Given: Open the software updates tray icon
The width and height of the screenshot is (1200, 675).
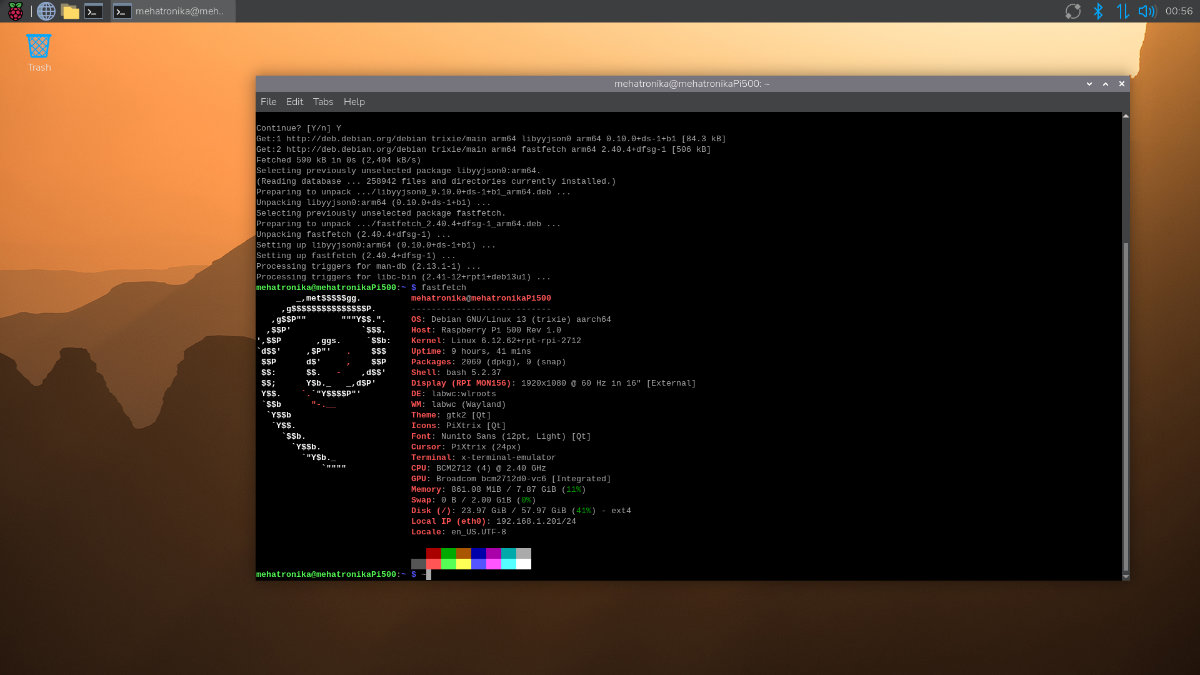Looking at the screenshot, I should [x=1073, y=11].
